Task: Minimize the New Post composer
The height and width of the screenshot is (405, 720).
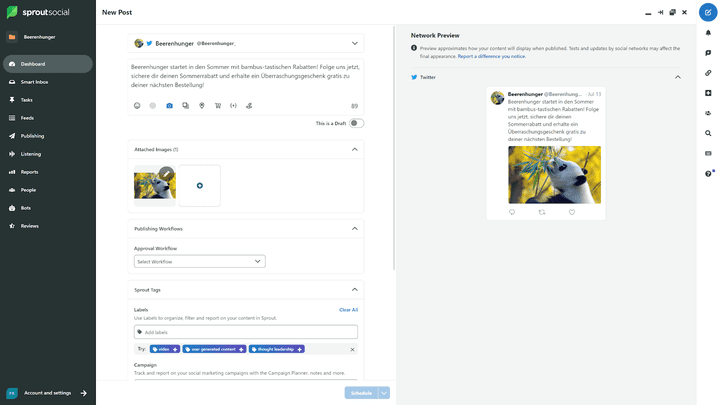Action: (648, 14)
